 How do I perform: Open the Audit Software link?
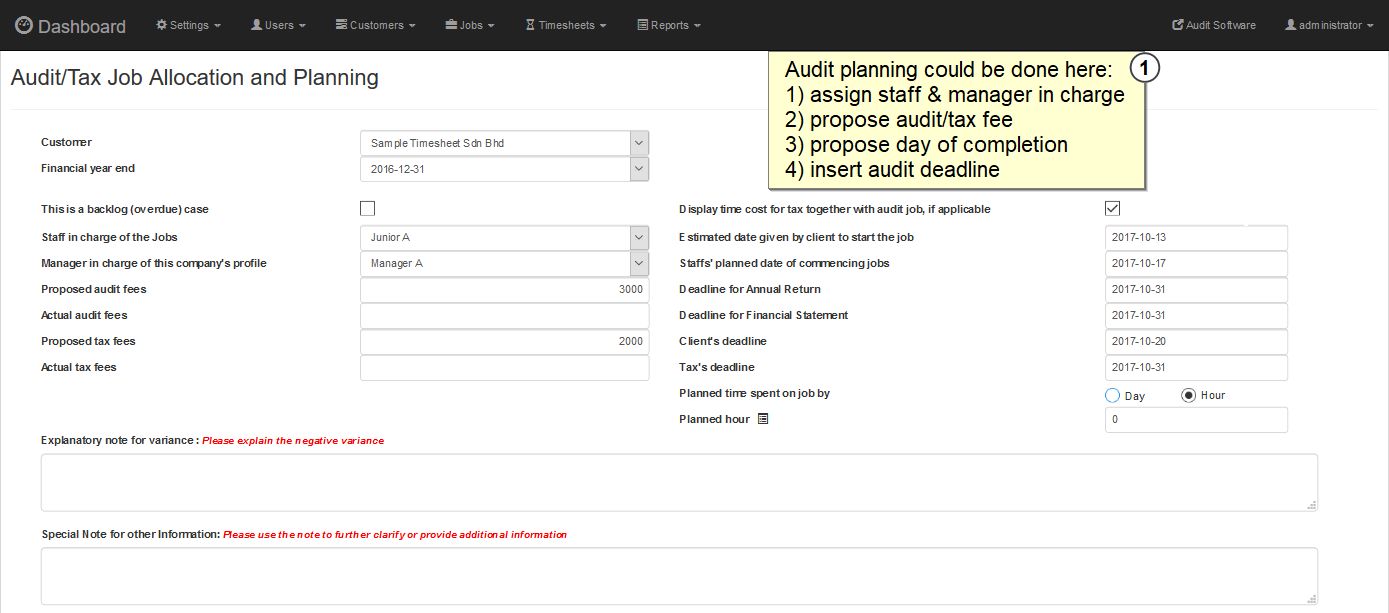1213,25
